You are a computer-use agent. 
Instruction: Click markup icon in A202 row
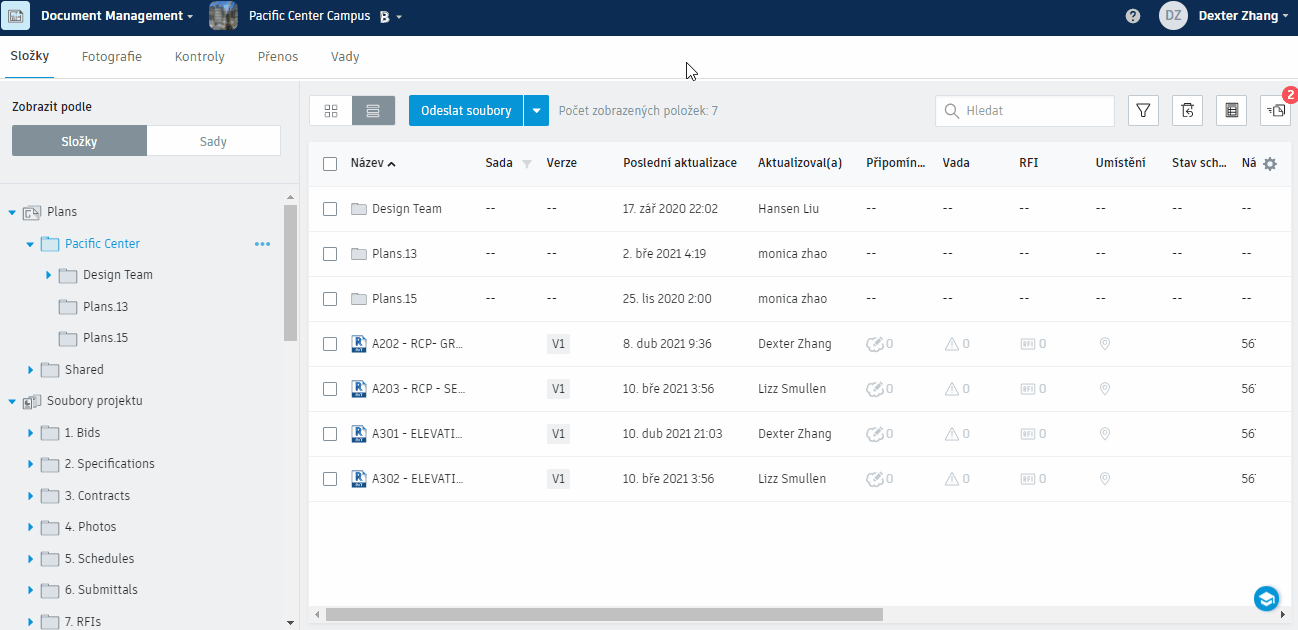click(874, 344)
